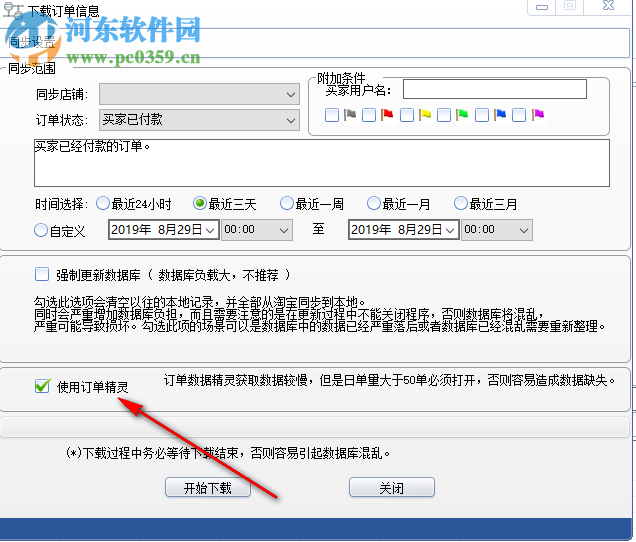636x542 pixels.
Task: Open the 订单状态 dropdown showing 买家已付款
Action: (200, 120)
